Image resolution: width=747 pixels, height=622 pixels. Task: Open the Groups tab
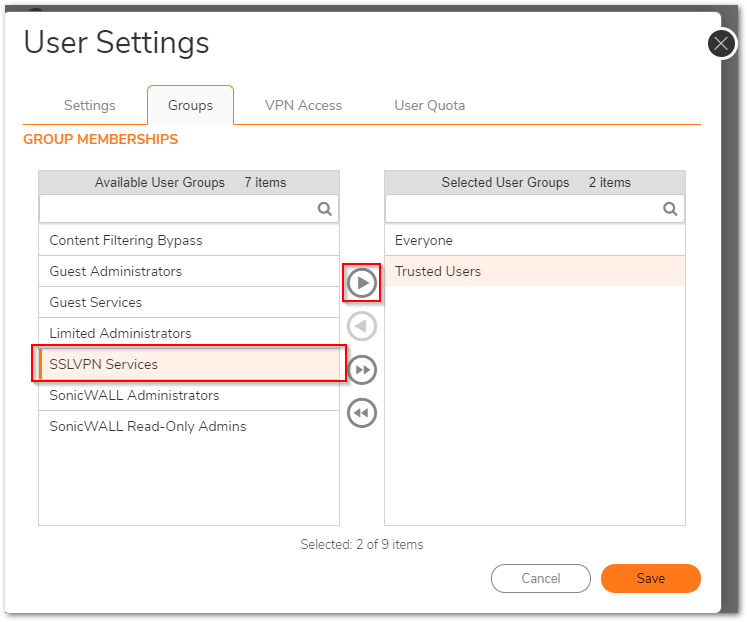tap(190, 105)
